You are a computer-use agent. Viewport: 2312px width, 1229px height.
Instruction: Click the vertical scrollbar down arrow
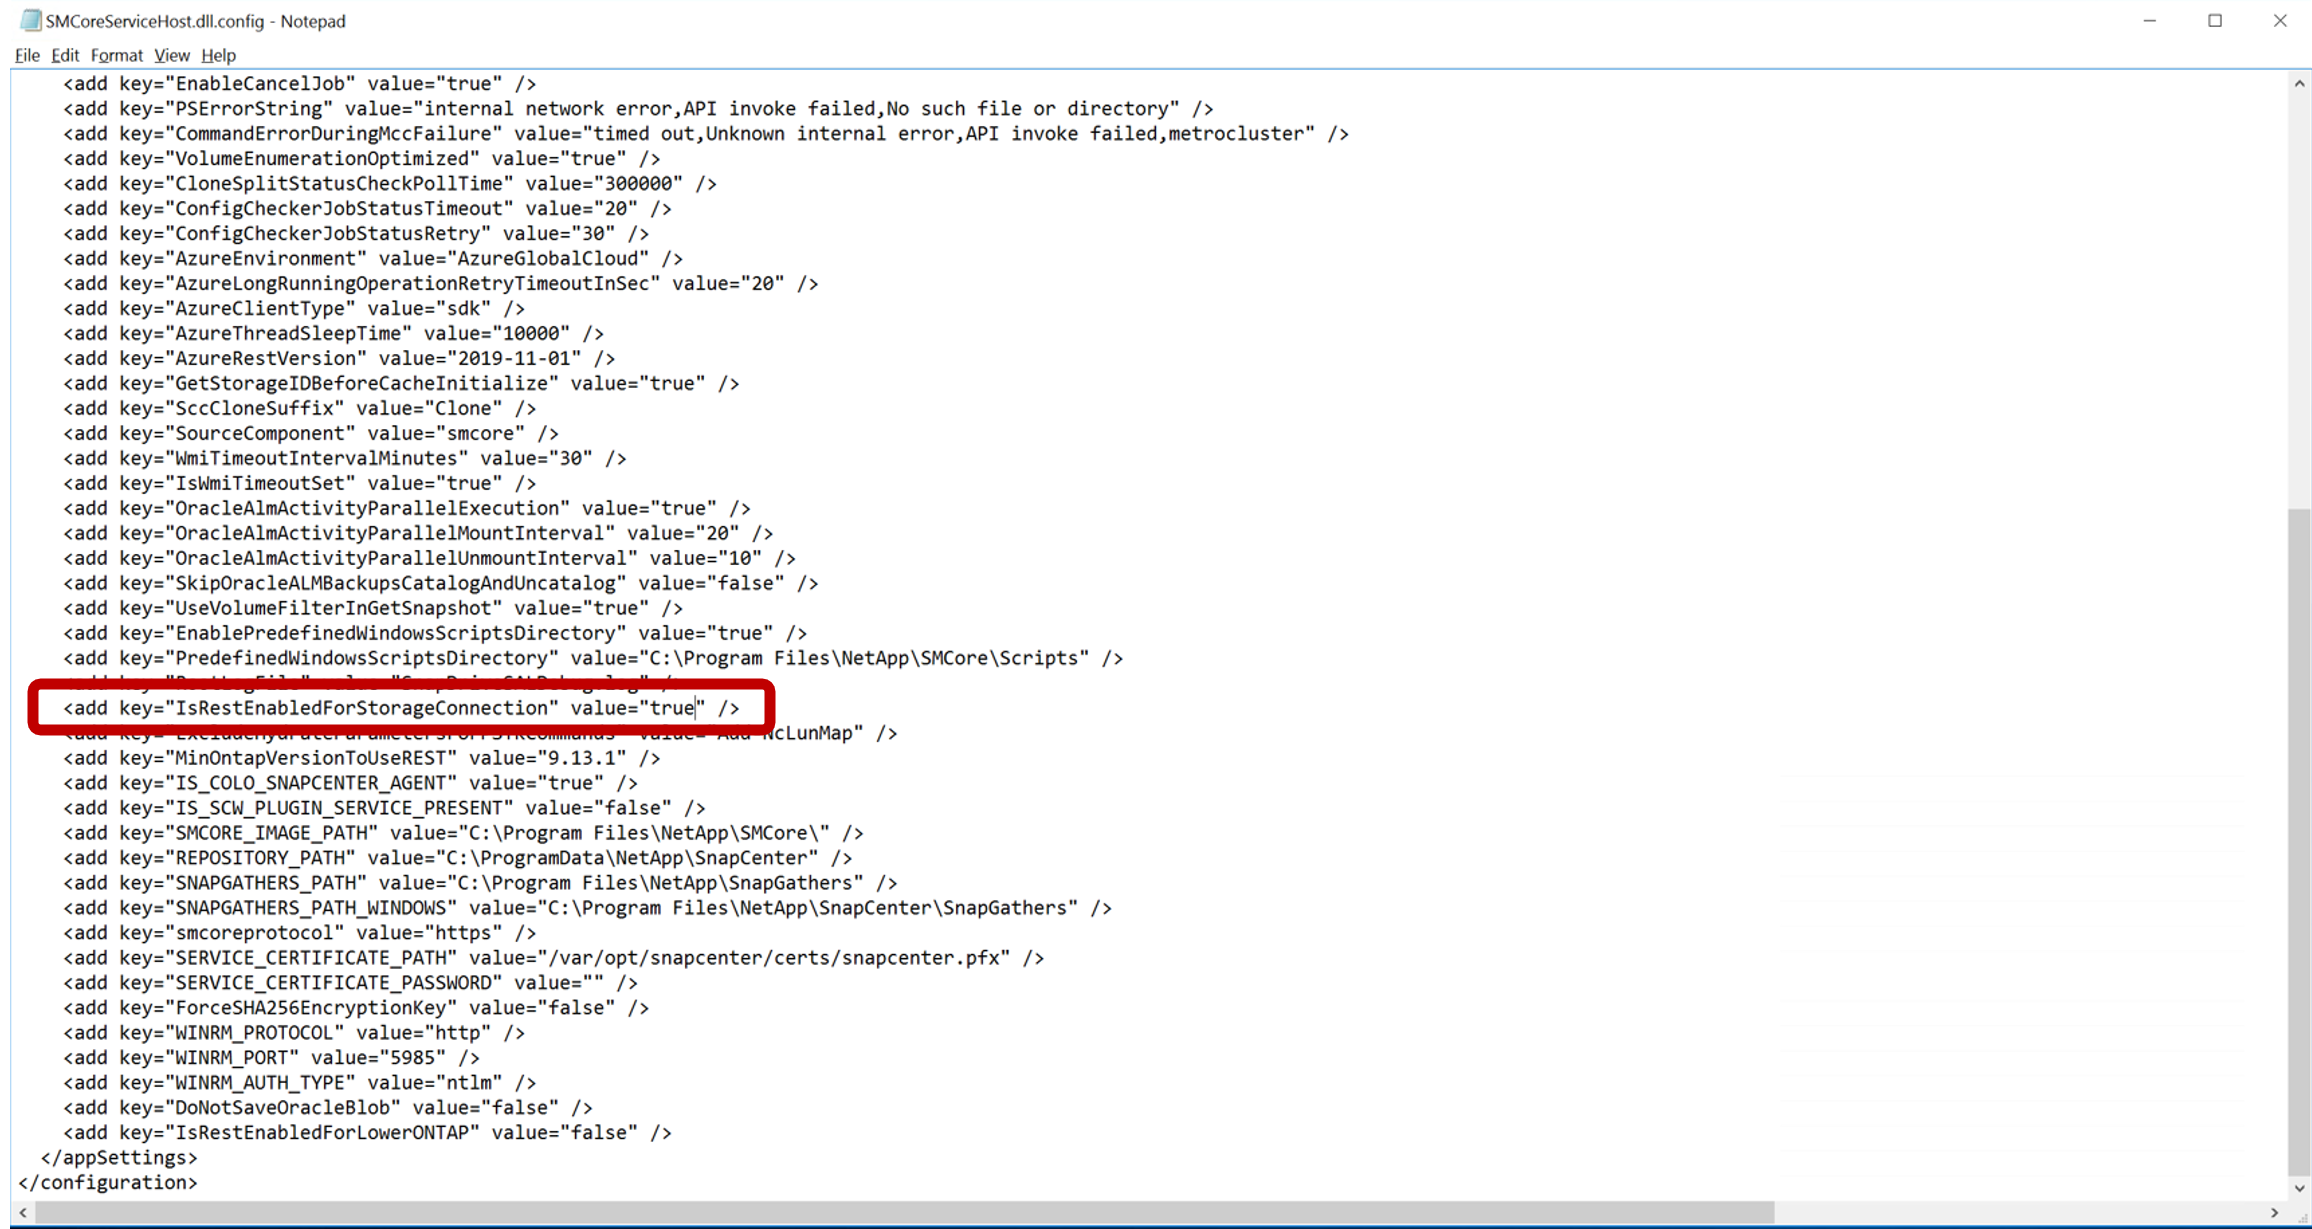pyautogui.click(x=2299, y=1188)
